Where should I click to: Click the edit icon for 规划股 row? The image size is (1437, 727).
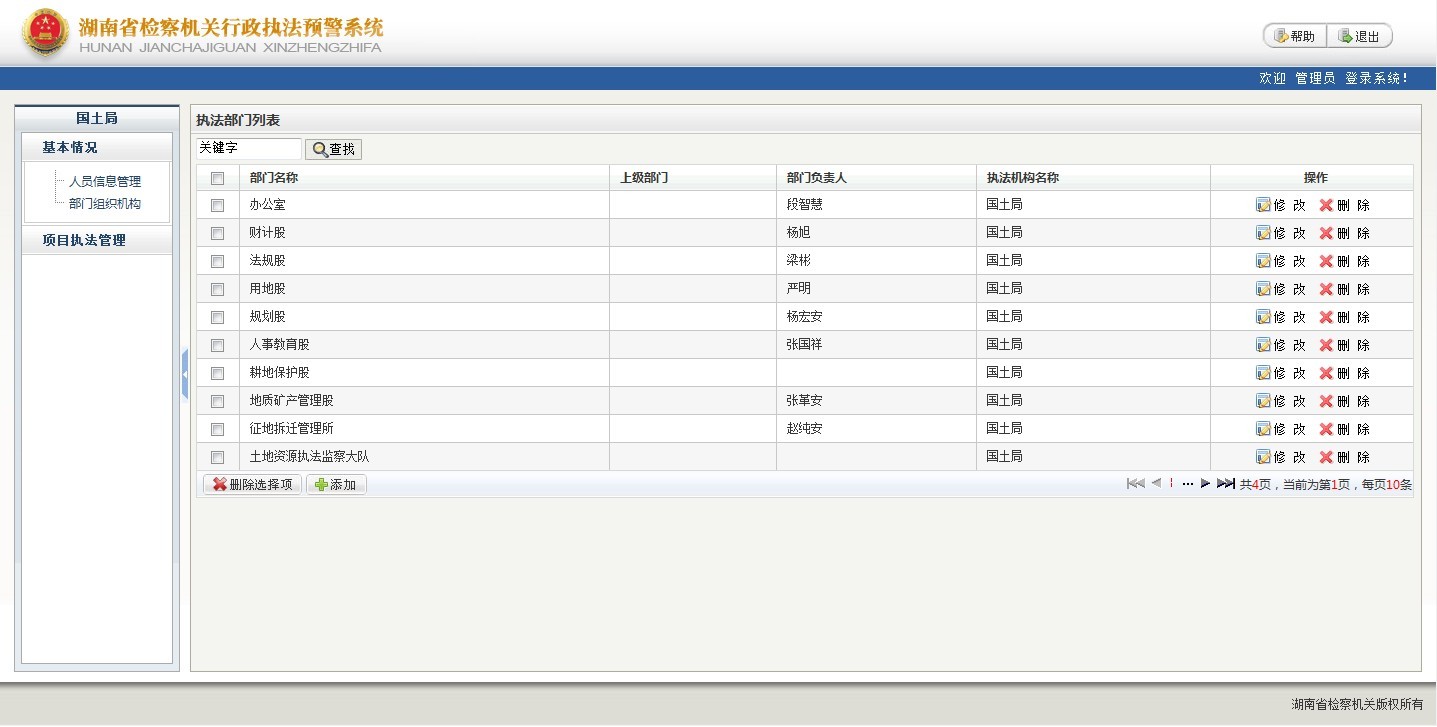pos(1263,317)
